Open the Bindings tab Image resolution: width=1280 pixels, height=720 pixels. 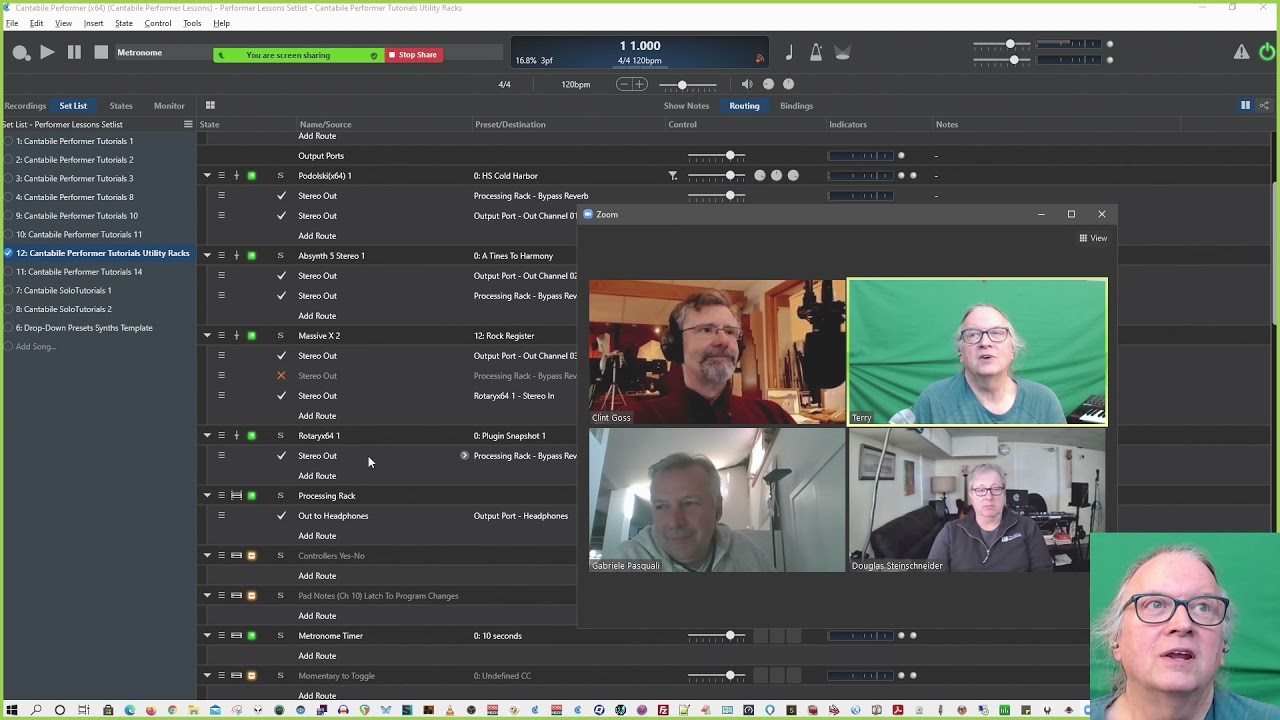click(796, 105)
